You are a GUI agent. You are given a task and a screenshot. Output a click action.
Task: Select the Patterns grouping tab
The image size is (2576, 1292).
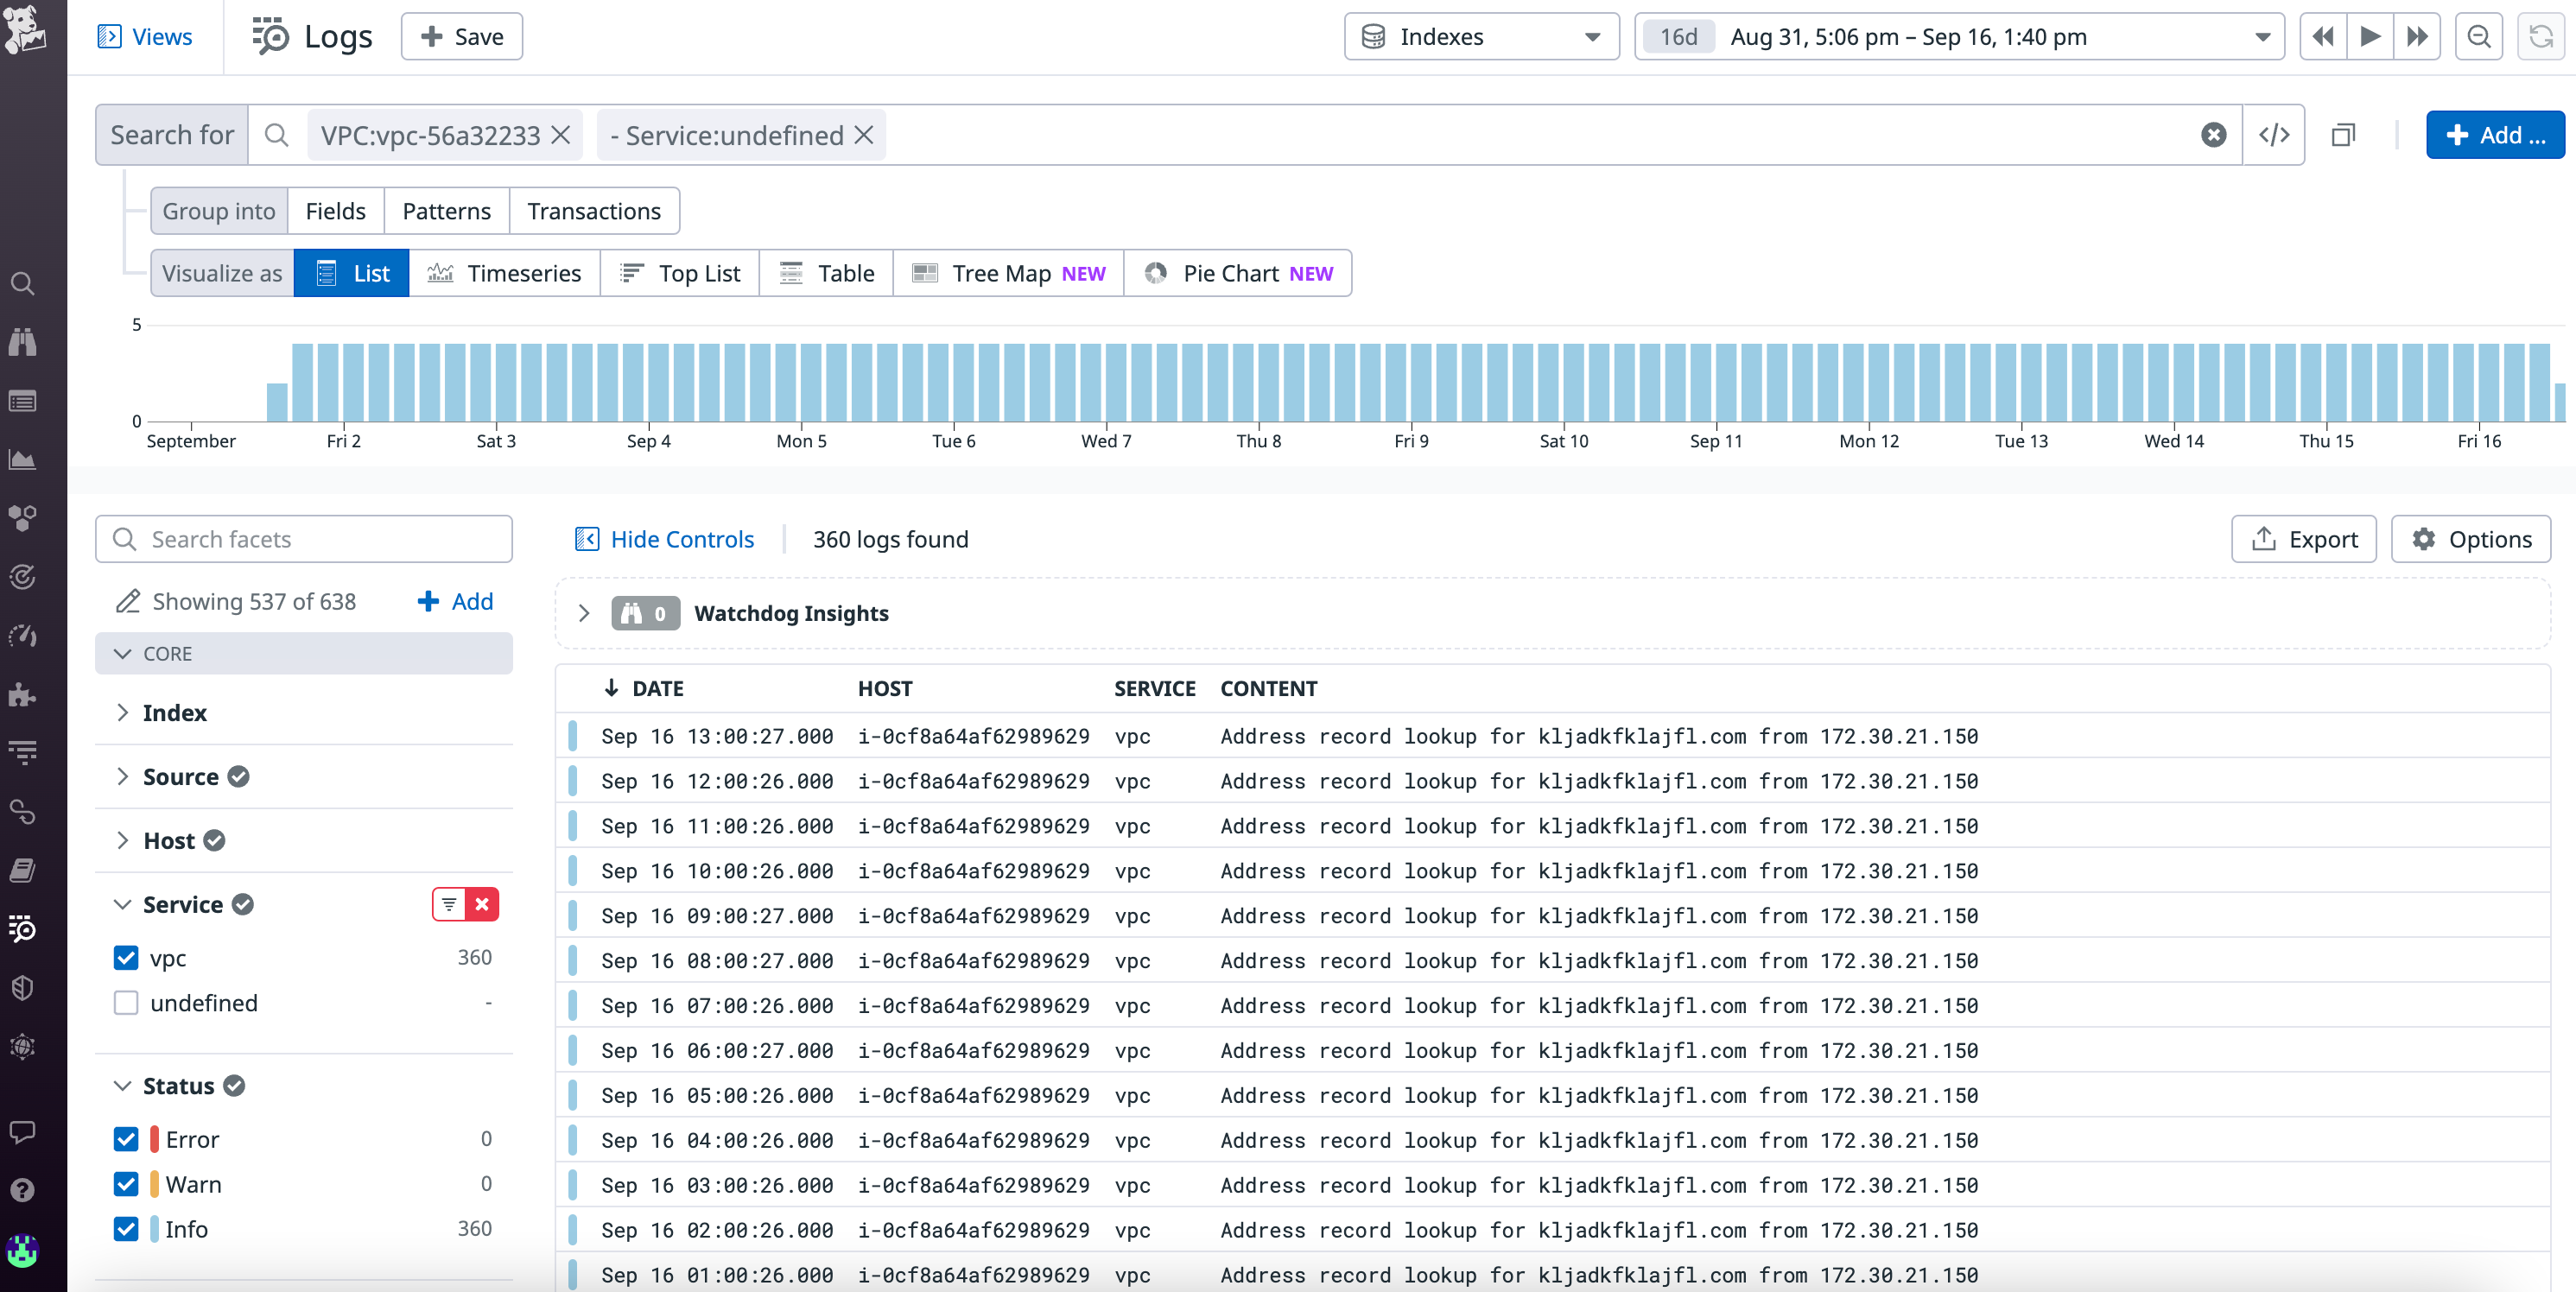pyautogui.click(x=446, y=211)
